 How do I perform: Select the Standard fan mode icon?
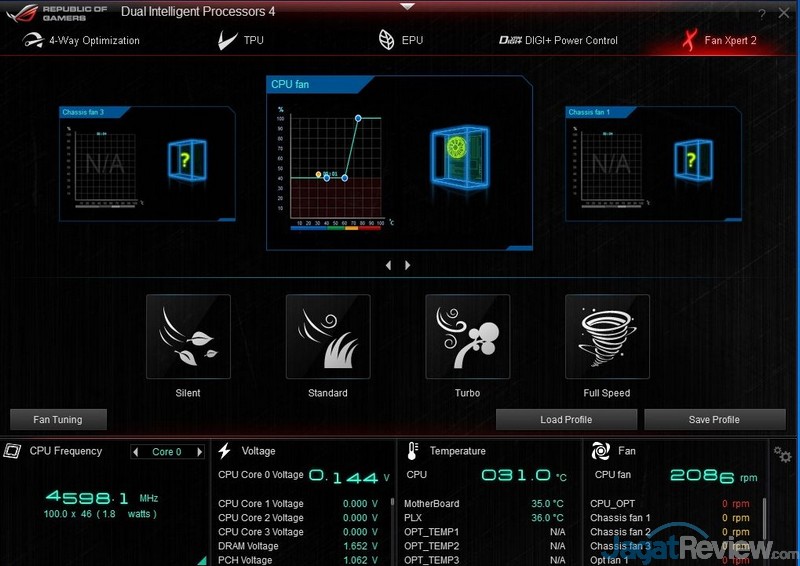(x=328, y=336)
